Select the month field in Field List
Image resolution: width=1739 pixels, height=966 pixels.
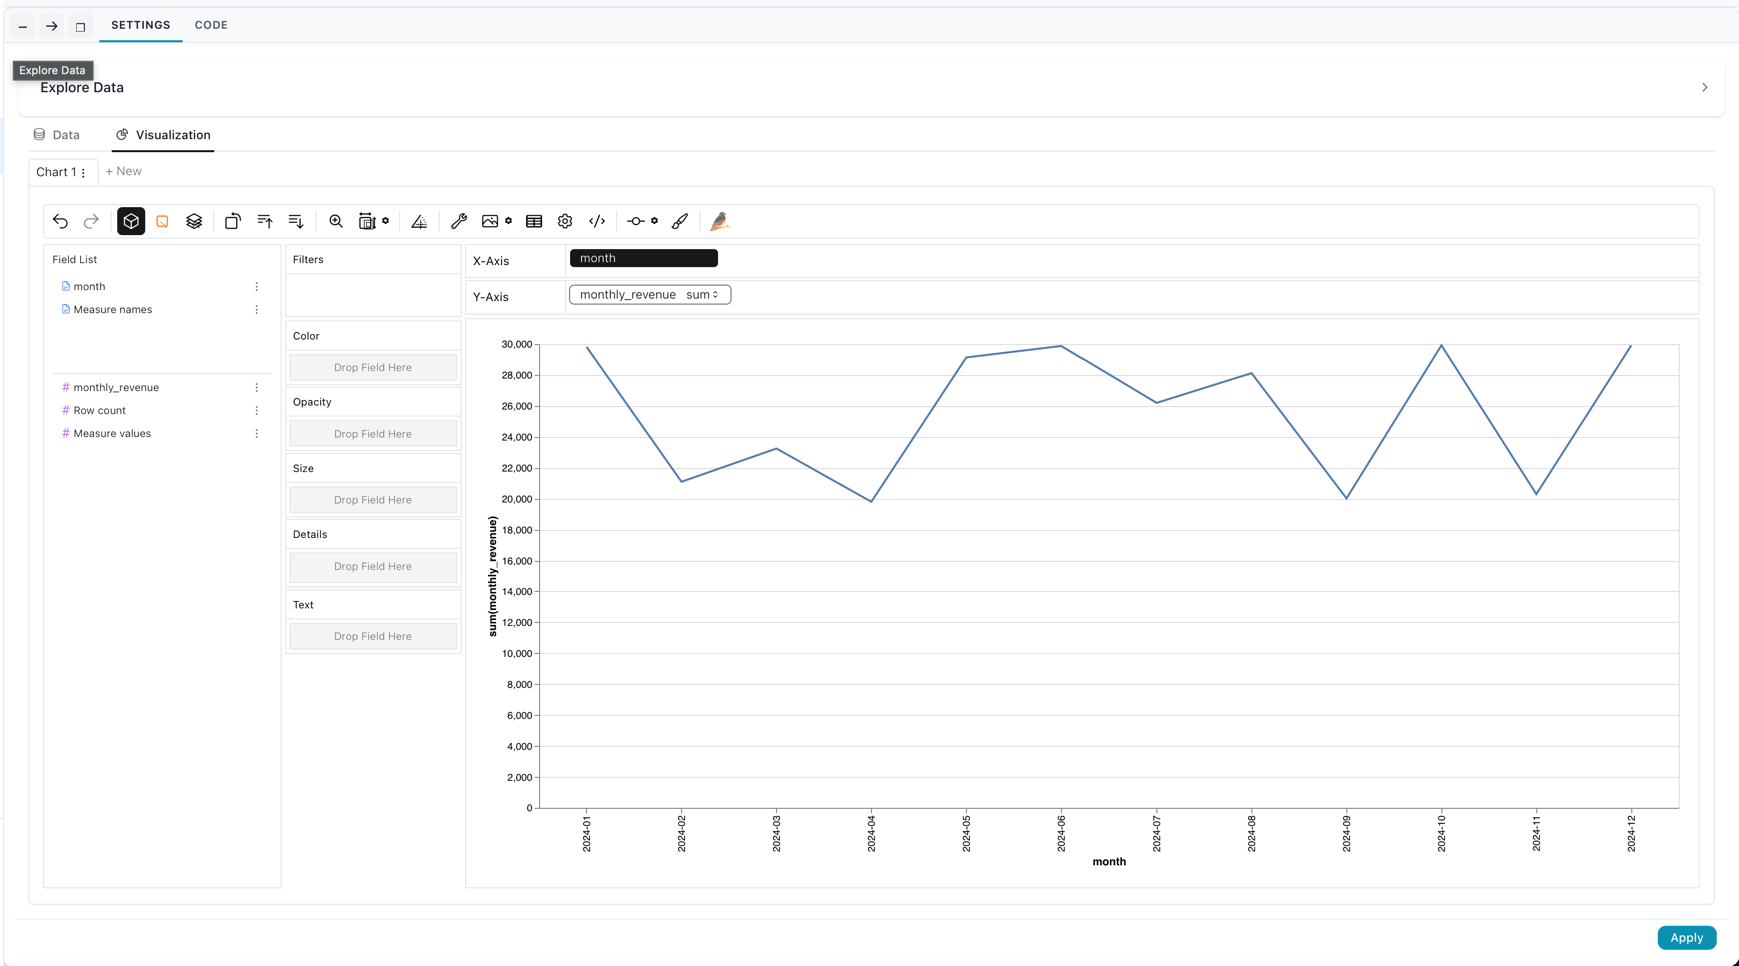89,287
